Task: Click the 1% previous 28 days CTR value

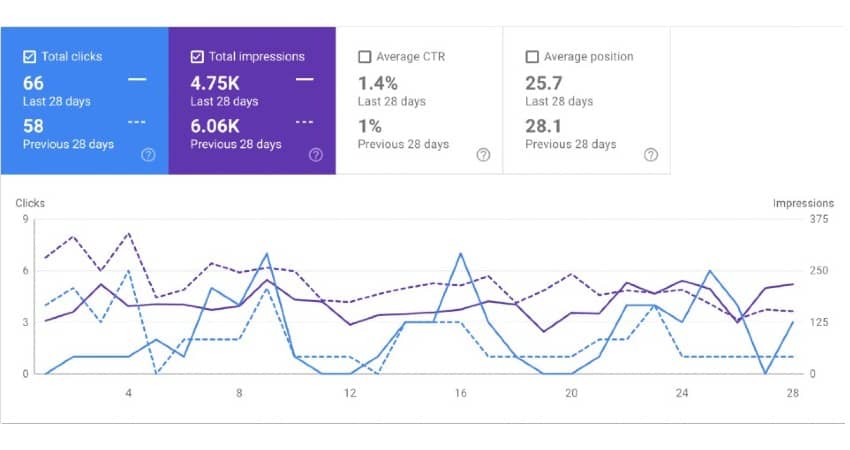Action: 368,126
